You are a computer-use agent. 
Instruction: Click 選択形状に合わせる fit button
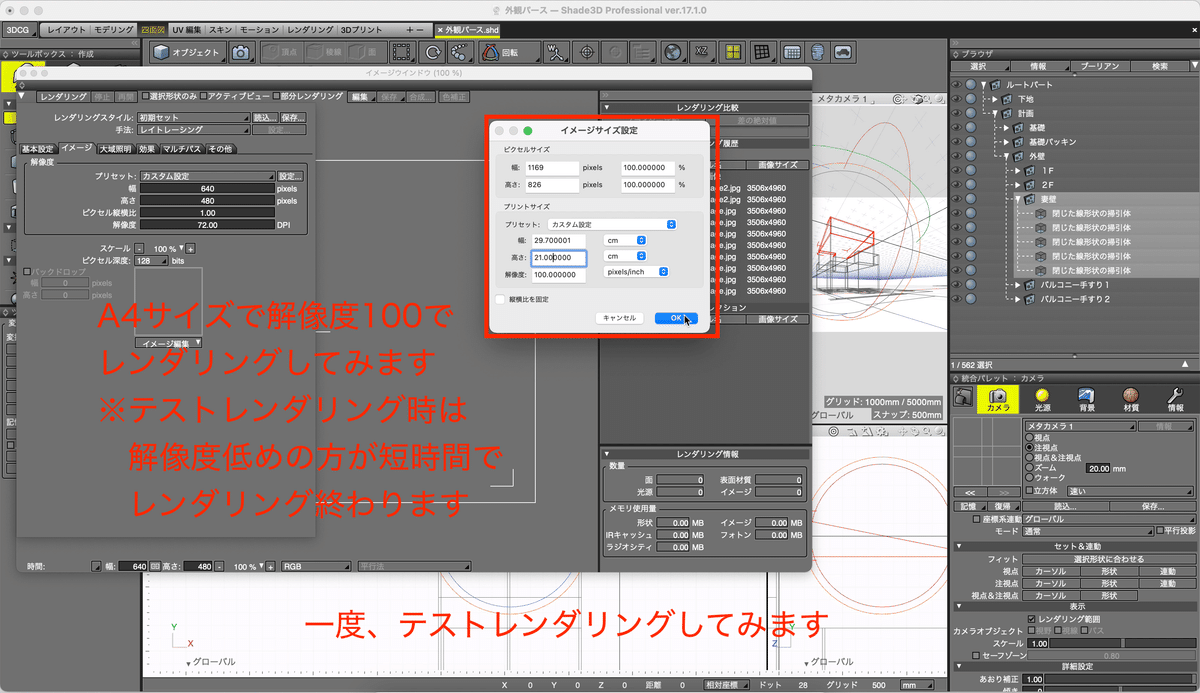click(x=1108, y=559)
